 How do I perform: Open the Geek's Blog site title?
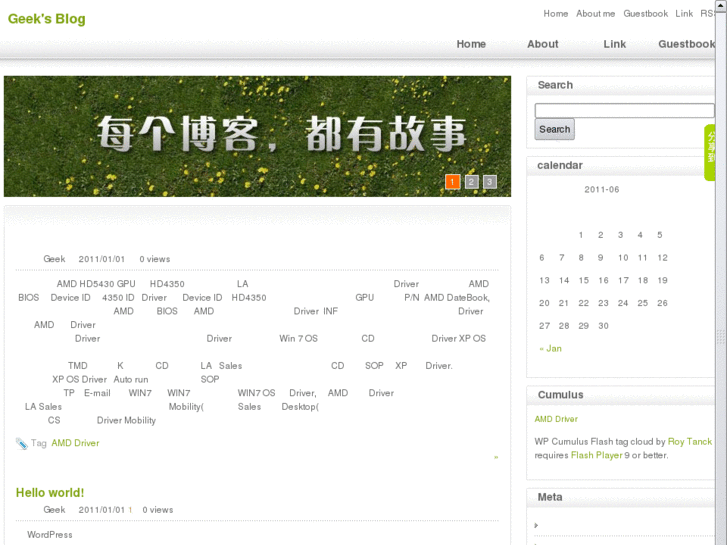pyautogui.click(x=47, y=19)
